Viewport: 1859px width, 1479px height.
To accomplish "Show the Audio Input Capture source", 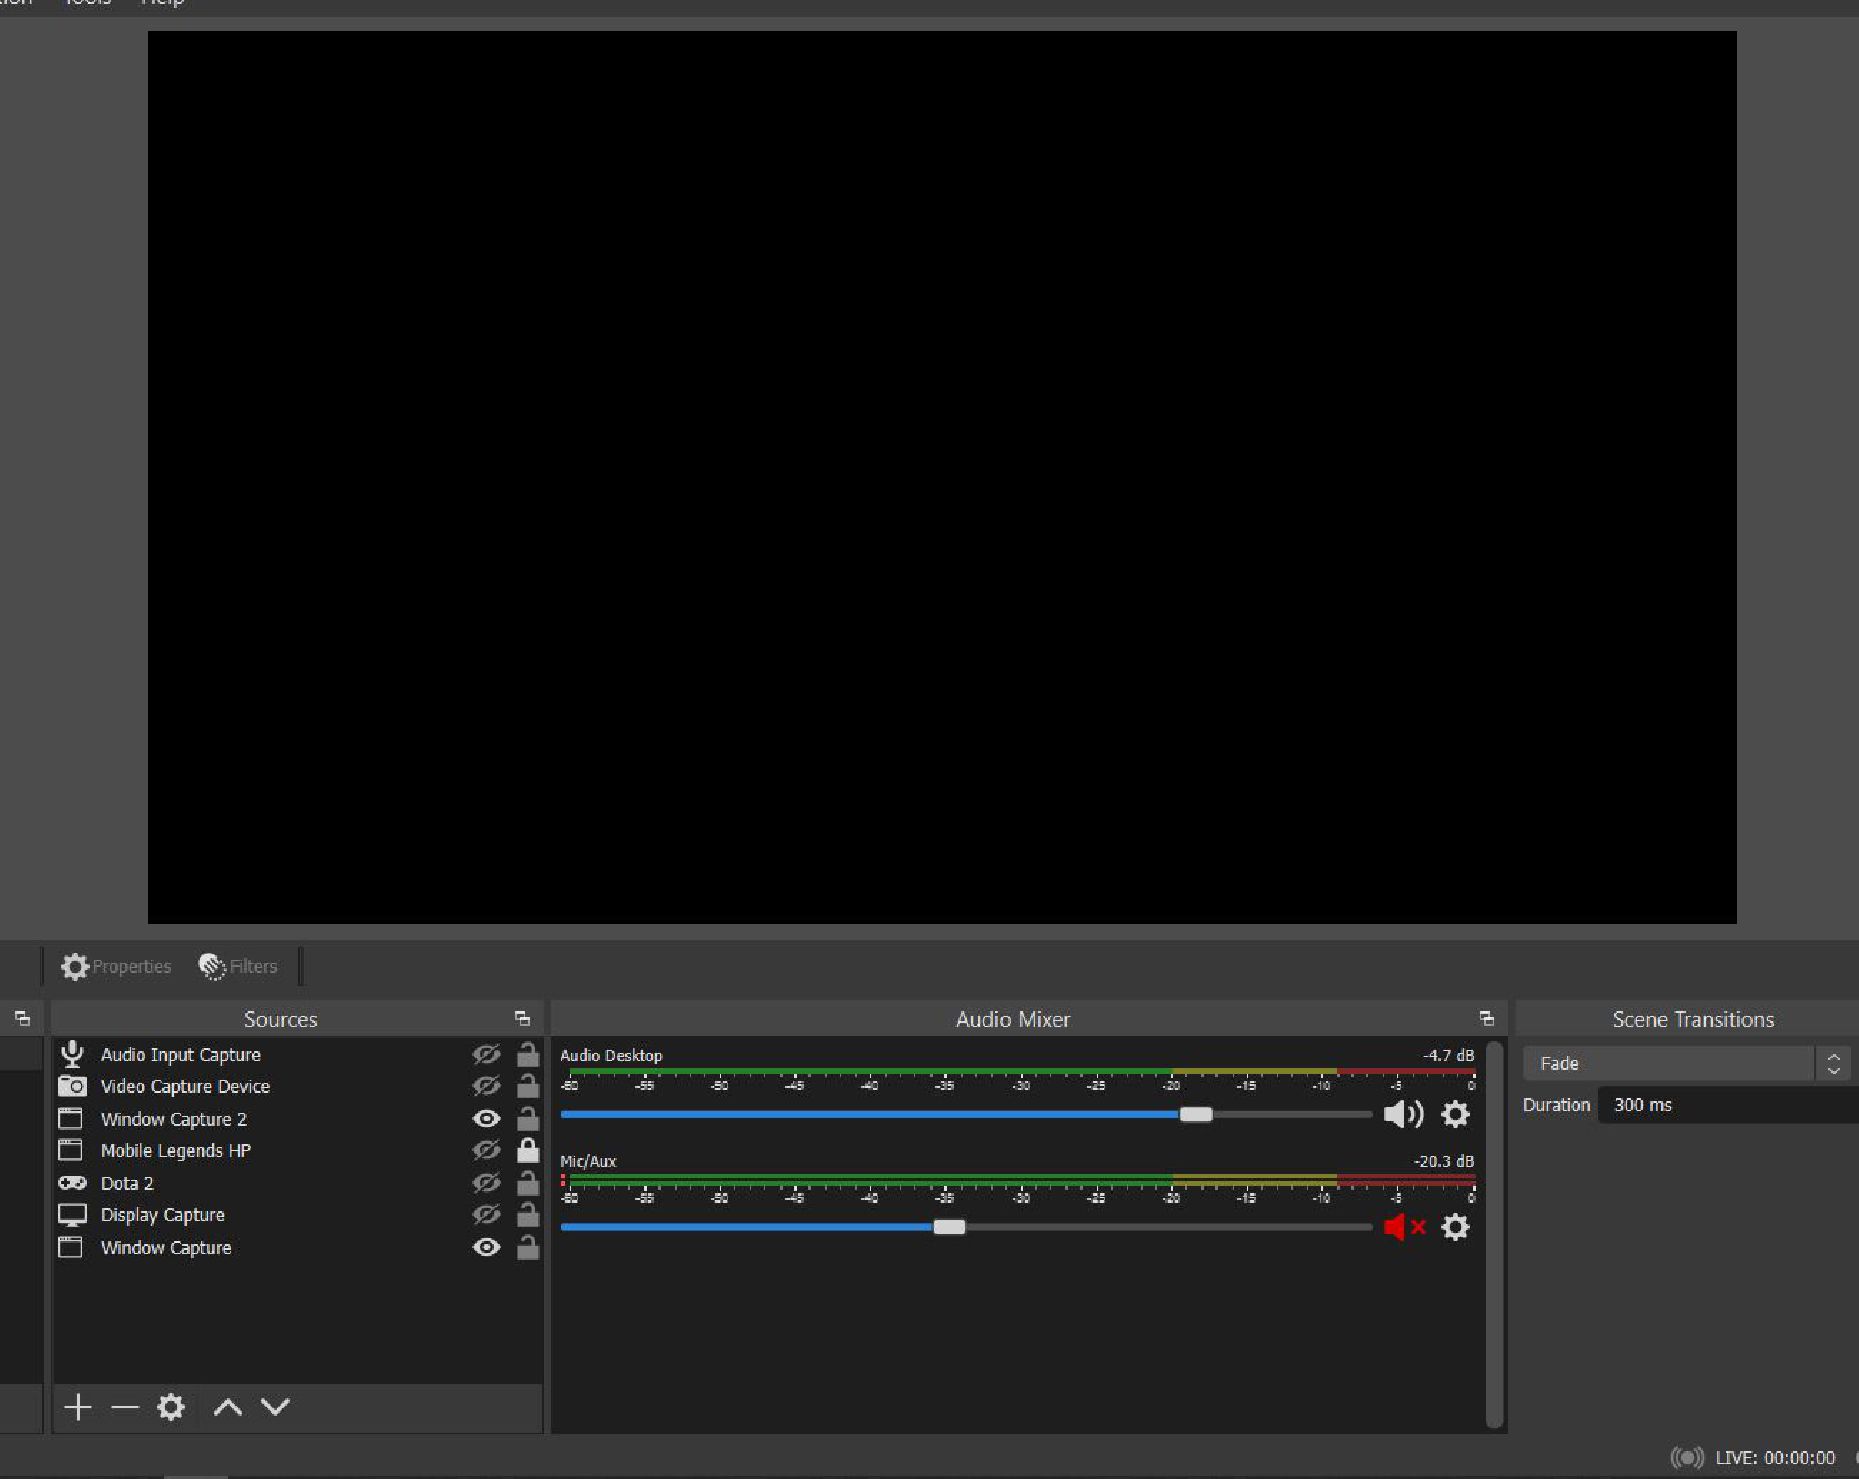I will pyautogui.click(x=487, y=1054).
